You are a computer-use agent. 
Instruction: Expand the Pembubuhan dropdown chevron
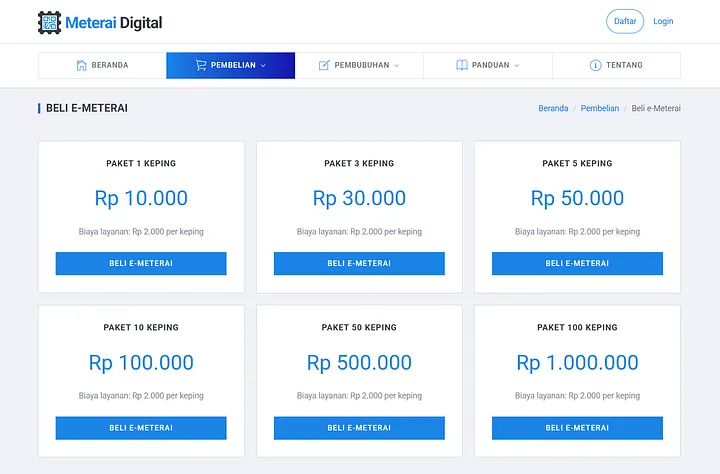[397, 66]
